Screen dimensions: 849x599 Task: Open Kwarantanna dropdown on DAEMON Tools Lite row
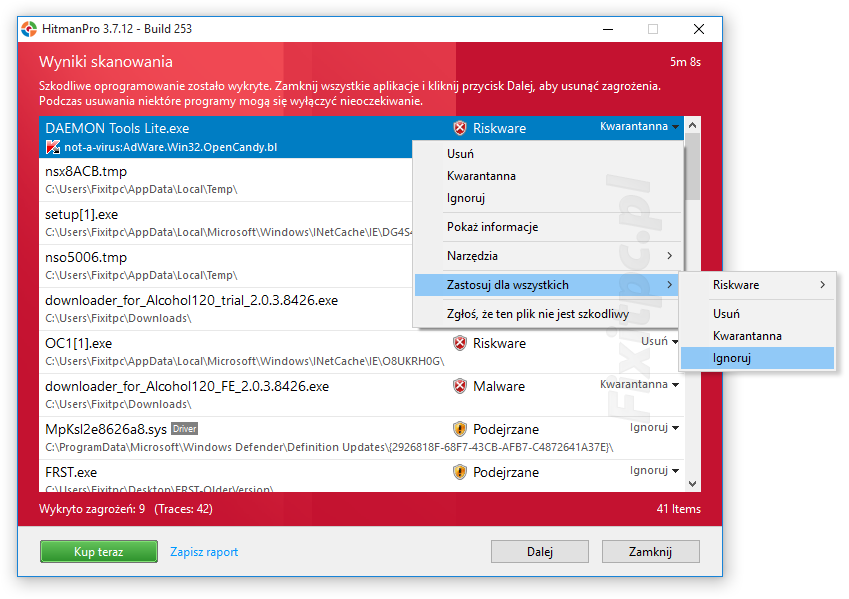point(639,126)
